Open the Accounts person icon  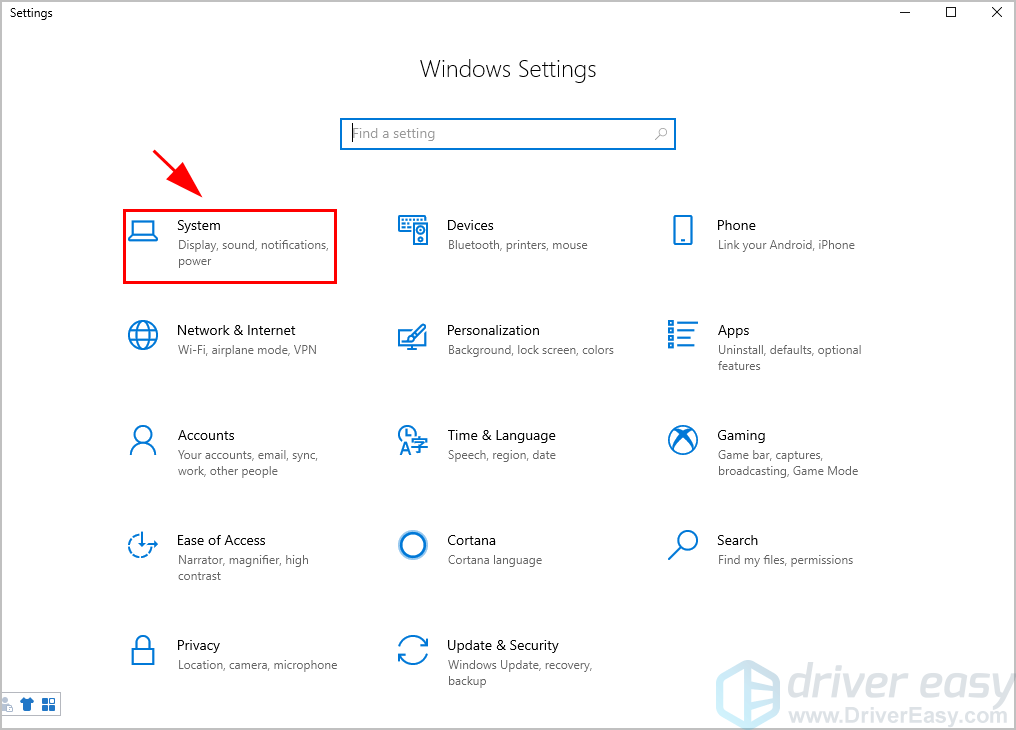(x=143, y=440)
